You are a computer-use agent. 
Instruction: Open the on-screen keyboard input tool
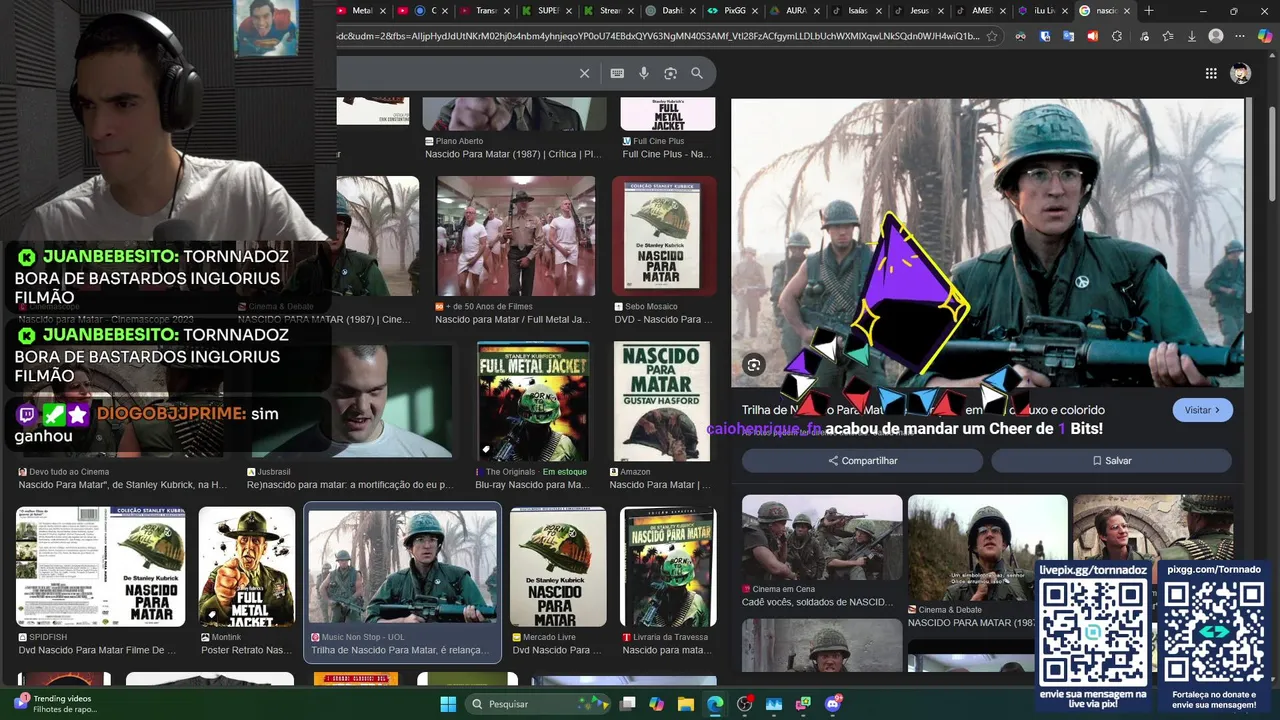tap(617, 73)
